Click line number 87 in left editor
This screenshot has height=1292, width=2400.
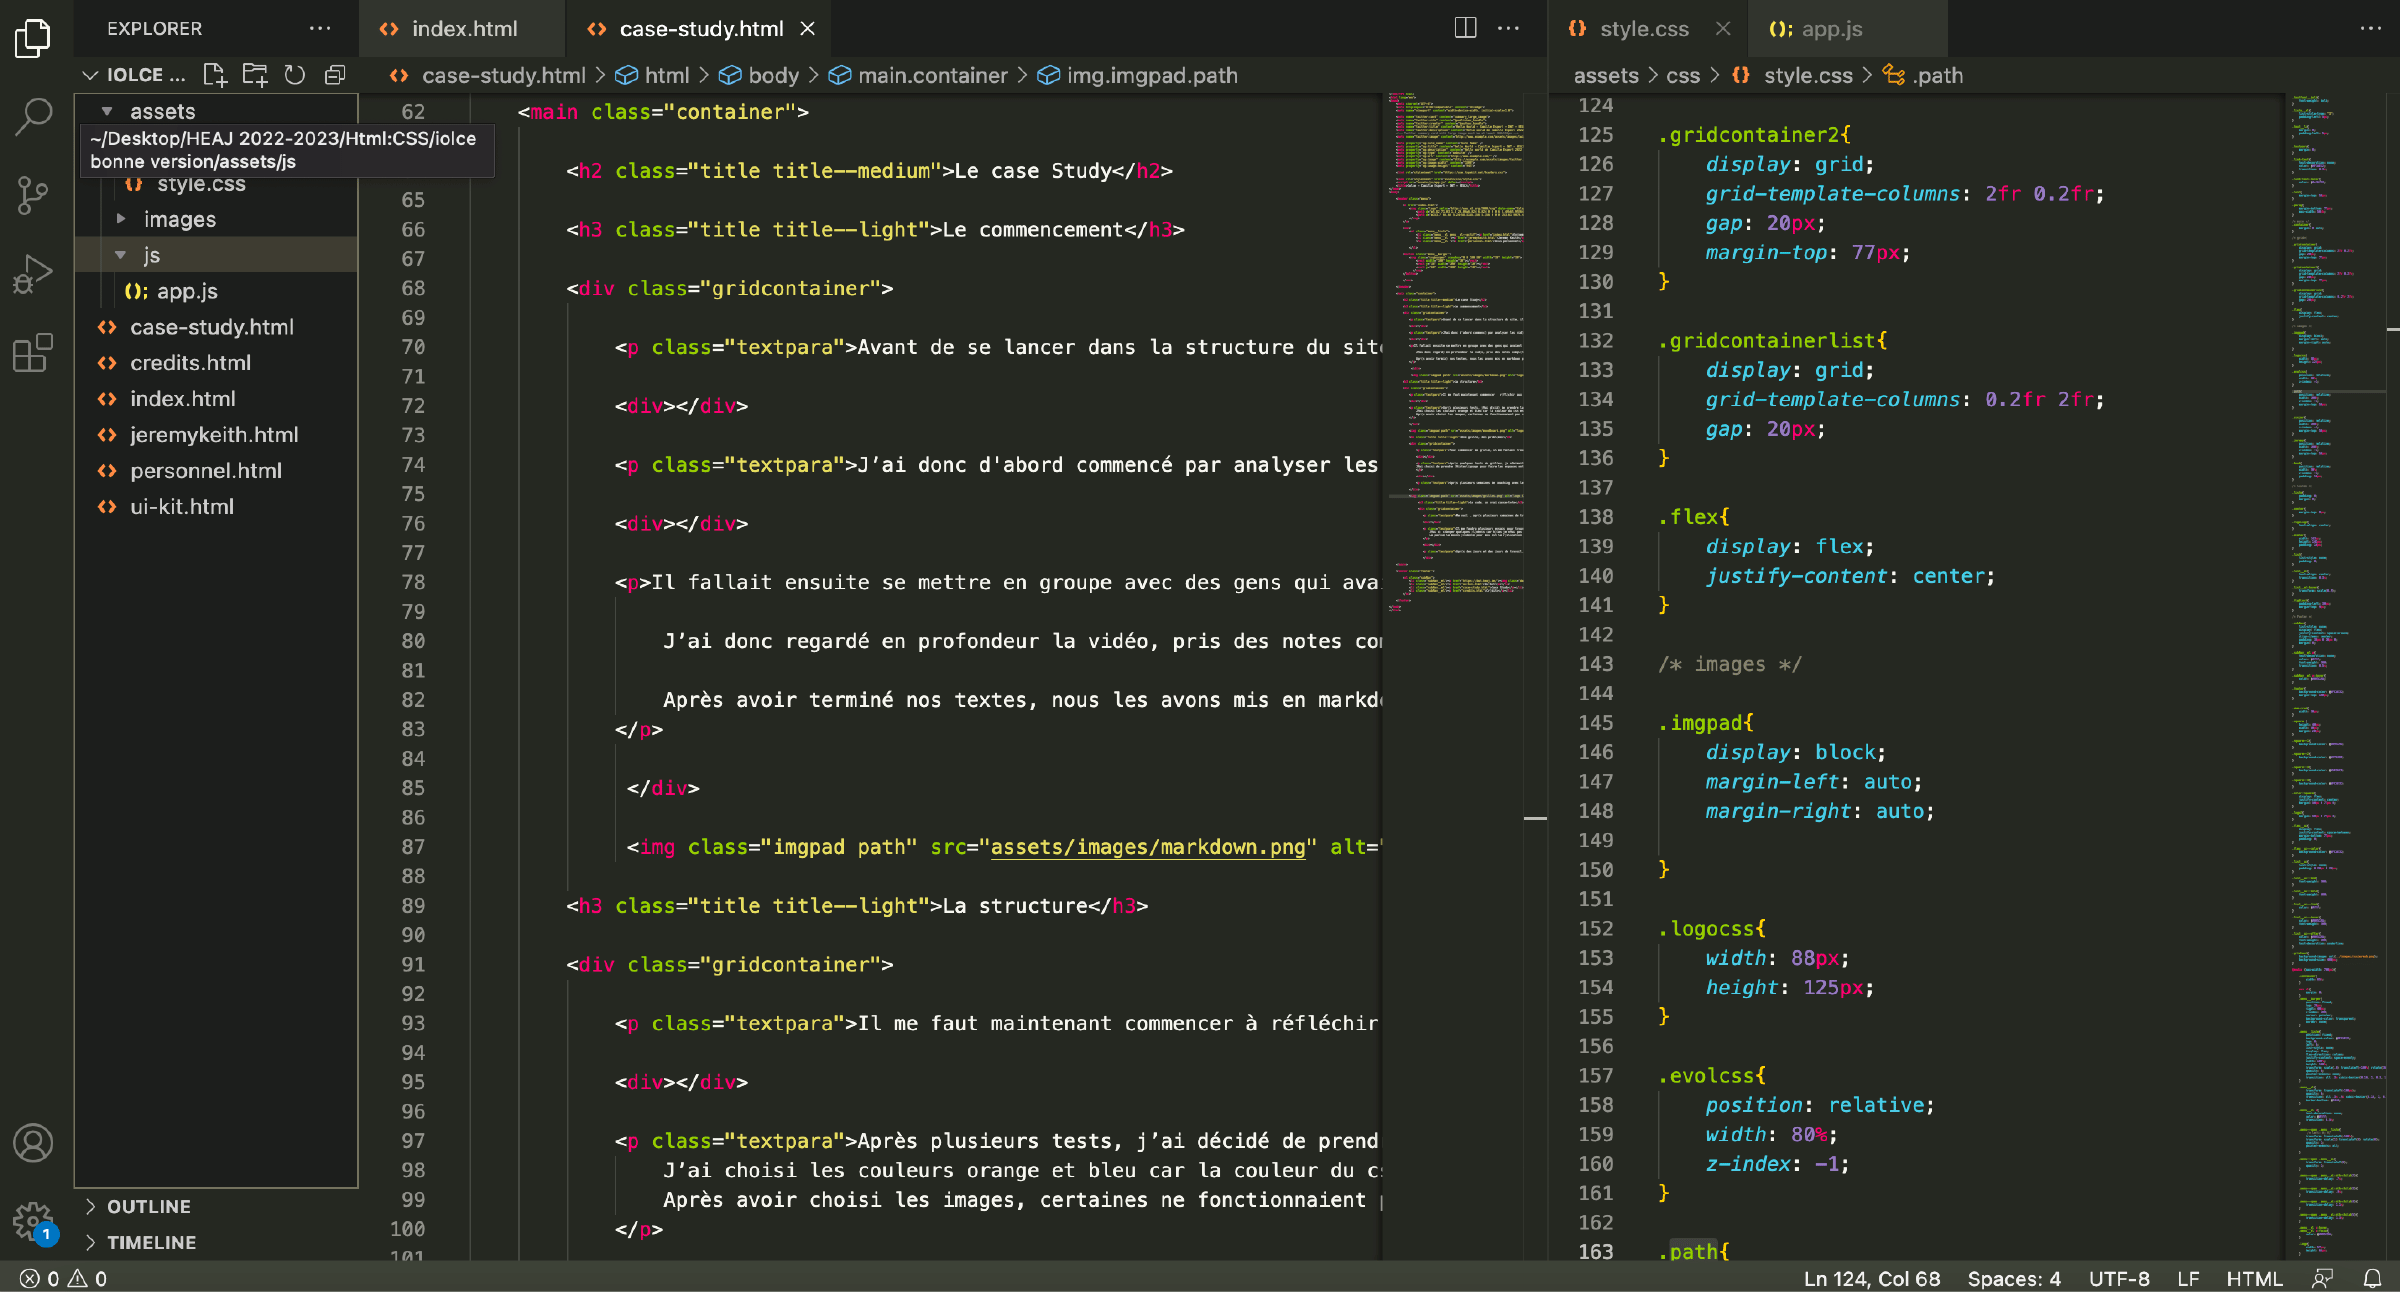(413, 847)
